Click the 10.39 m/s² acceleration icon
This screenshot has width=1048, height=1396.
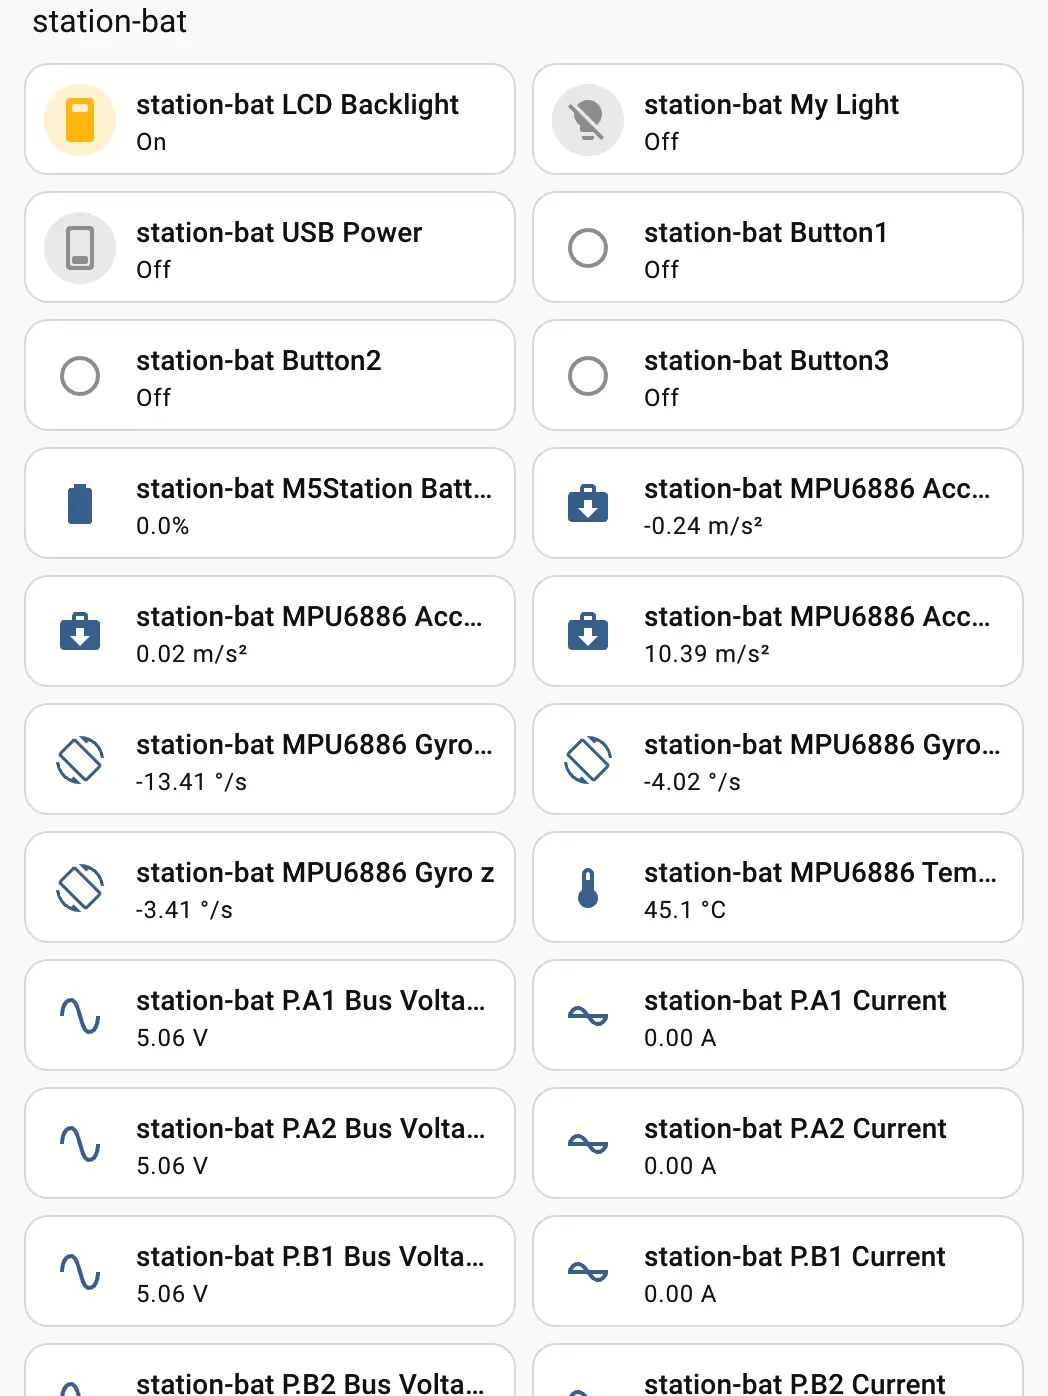(x=588, y=632)
